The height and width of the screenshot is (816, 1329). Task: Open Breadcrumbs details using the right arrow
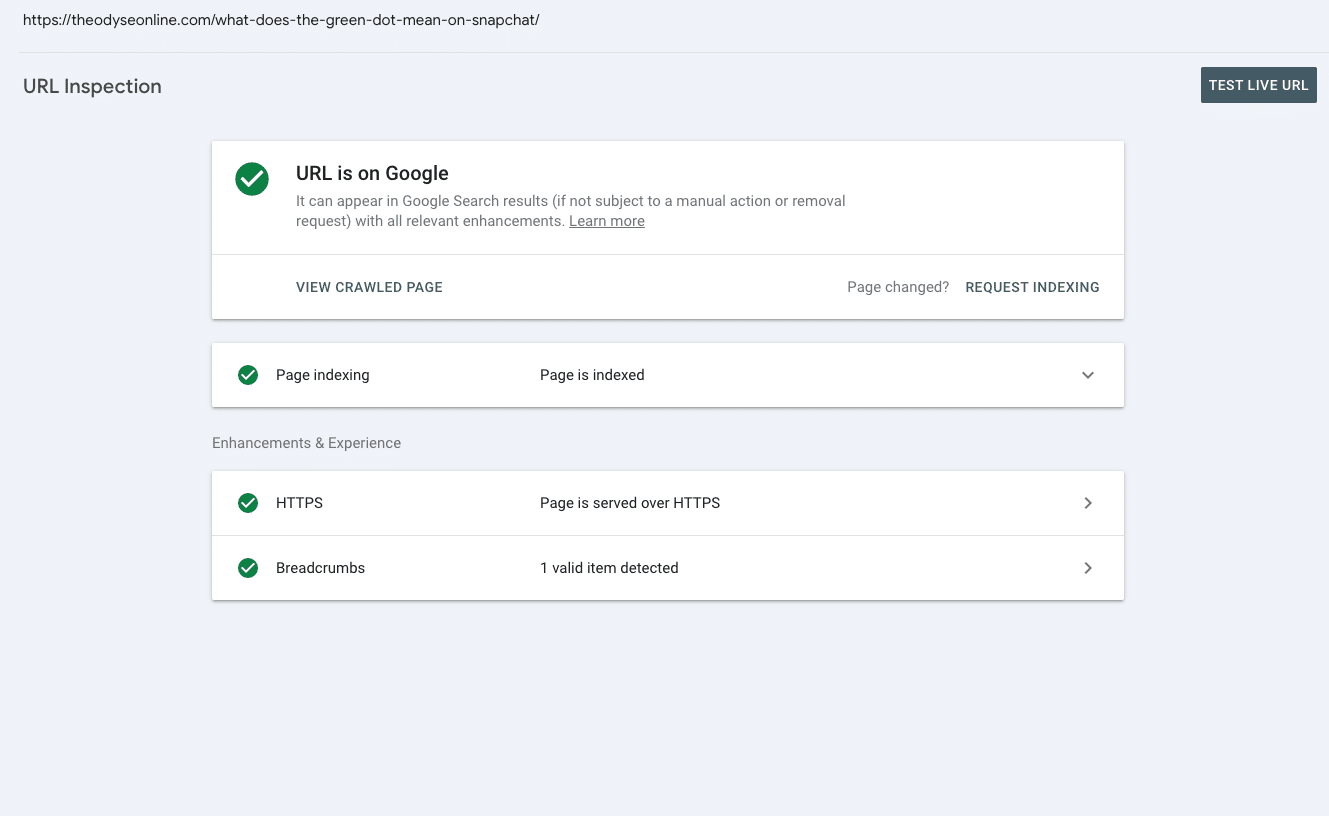pyautogui.click(x=1088, y=568)
